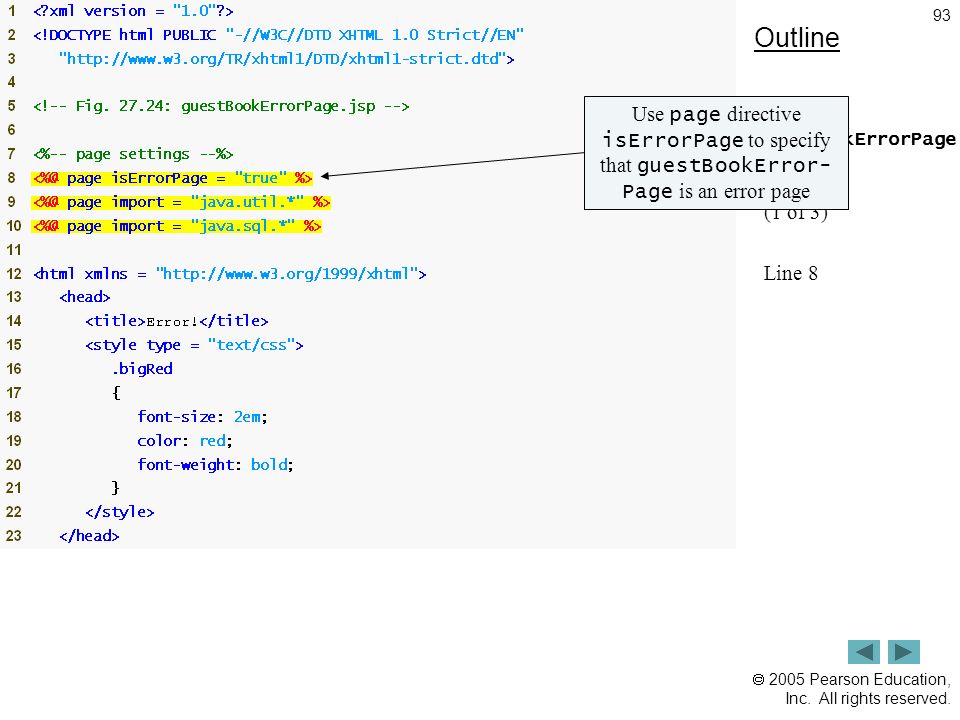Click the opening brace on line 17
This screenshot has height=720, width=960.
[116, 392]
